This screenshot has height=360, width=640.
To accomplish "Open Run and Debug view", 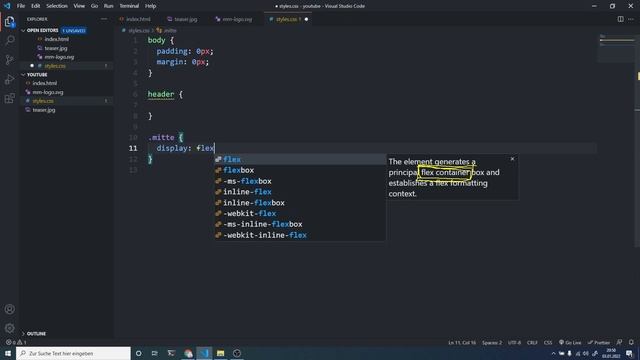I will tap(9, 79).
